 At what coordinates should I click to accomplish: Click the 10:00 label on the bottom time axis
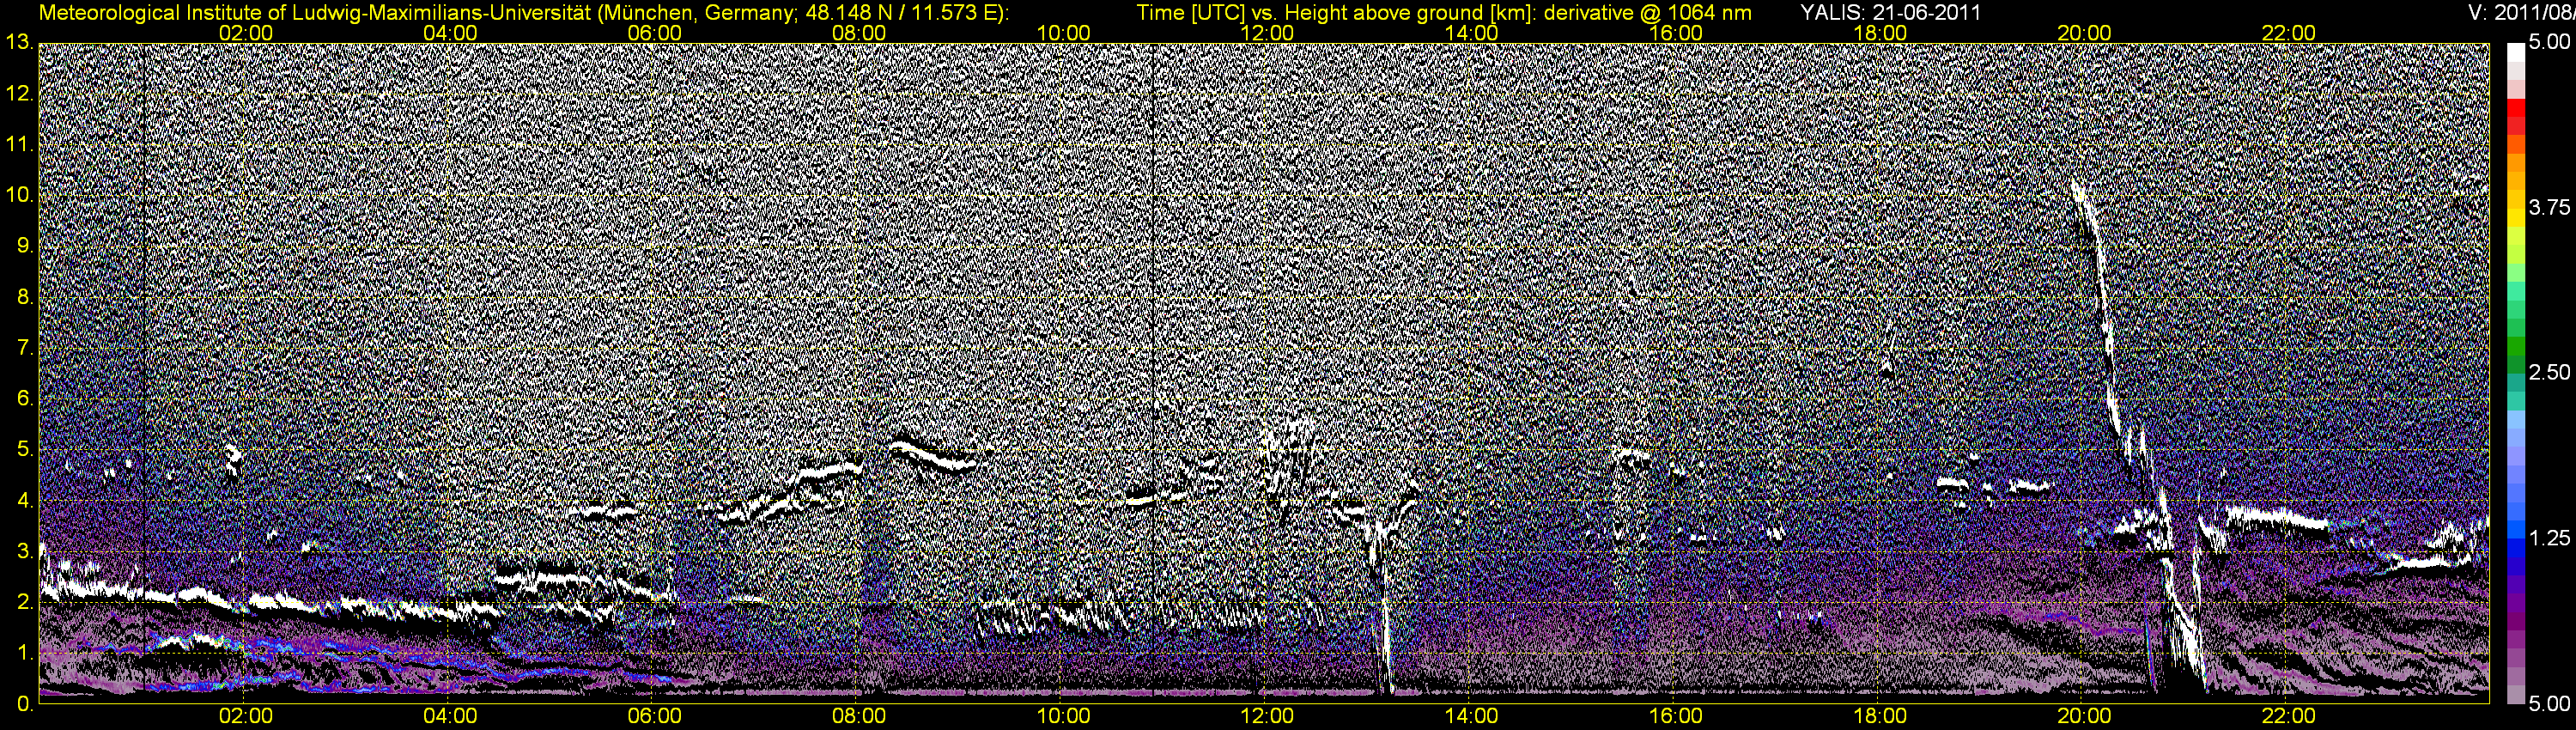pos(1063,716)
